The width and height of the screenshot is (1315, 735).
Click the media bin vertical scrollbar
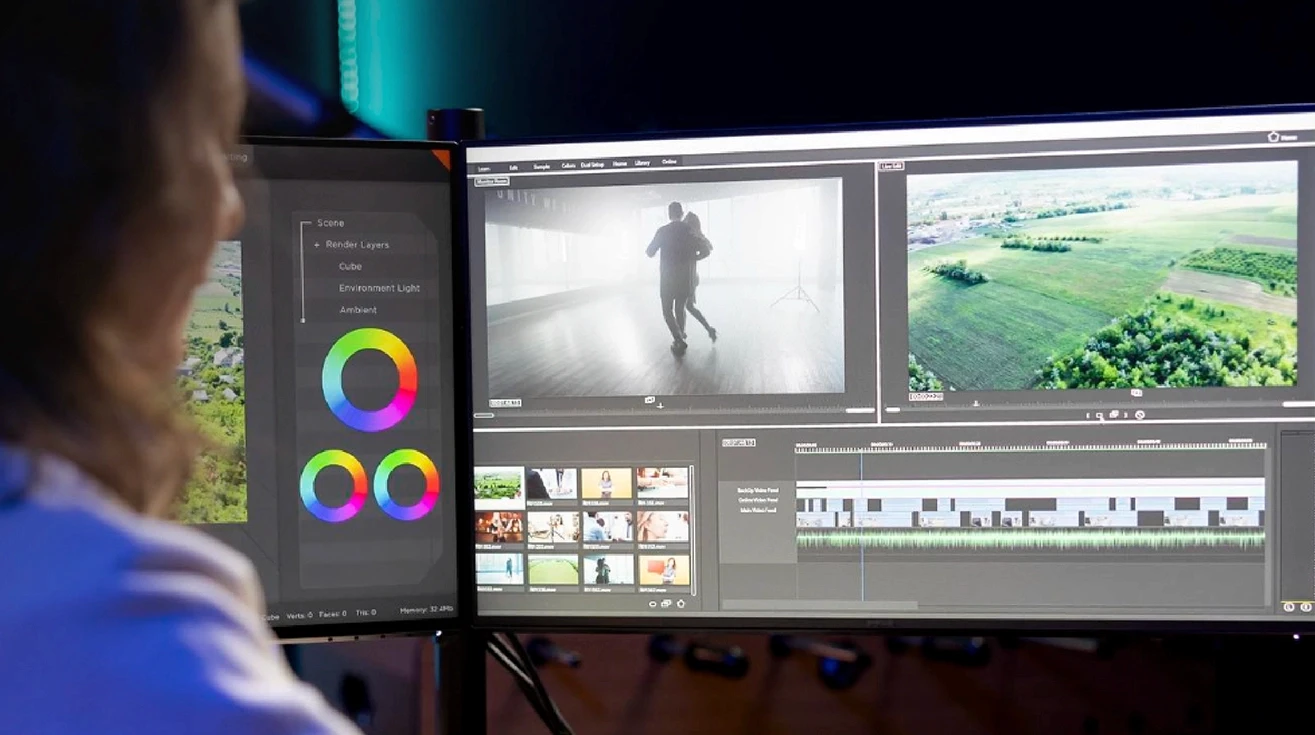tap(691, 529)
